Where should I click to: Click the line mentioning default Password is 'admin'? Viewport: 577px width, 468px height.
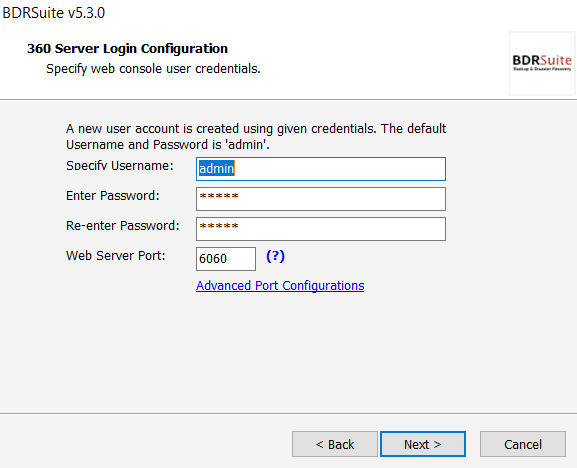click(x=168, y=145)
